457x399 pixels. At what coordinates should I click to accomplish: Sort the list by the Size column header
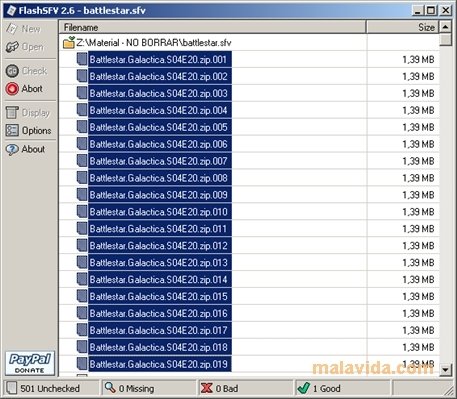point(403,27)
